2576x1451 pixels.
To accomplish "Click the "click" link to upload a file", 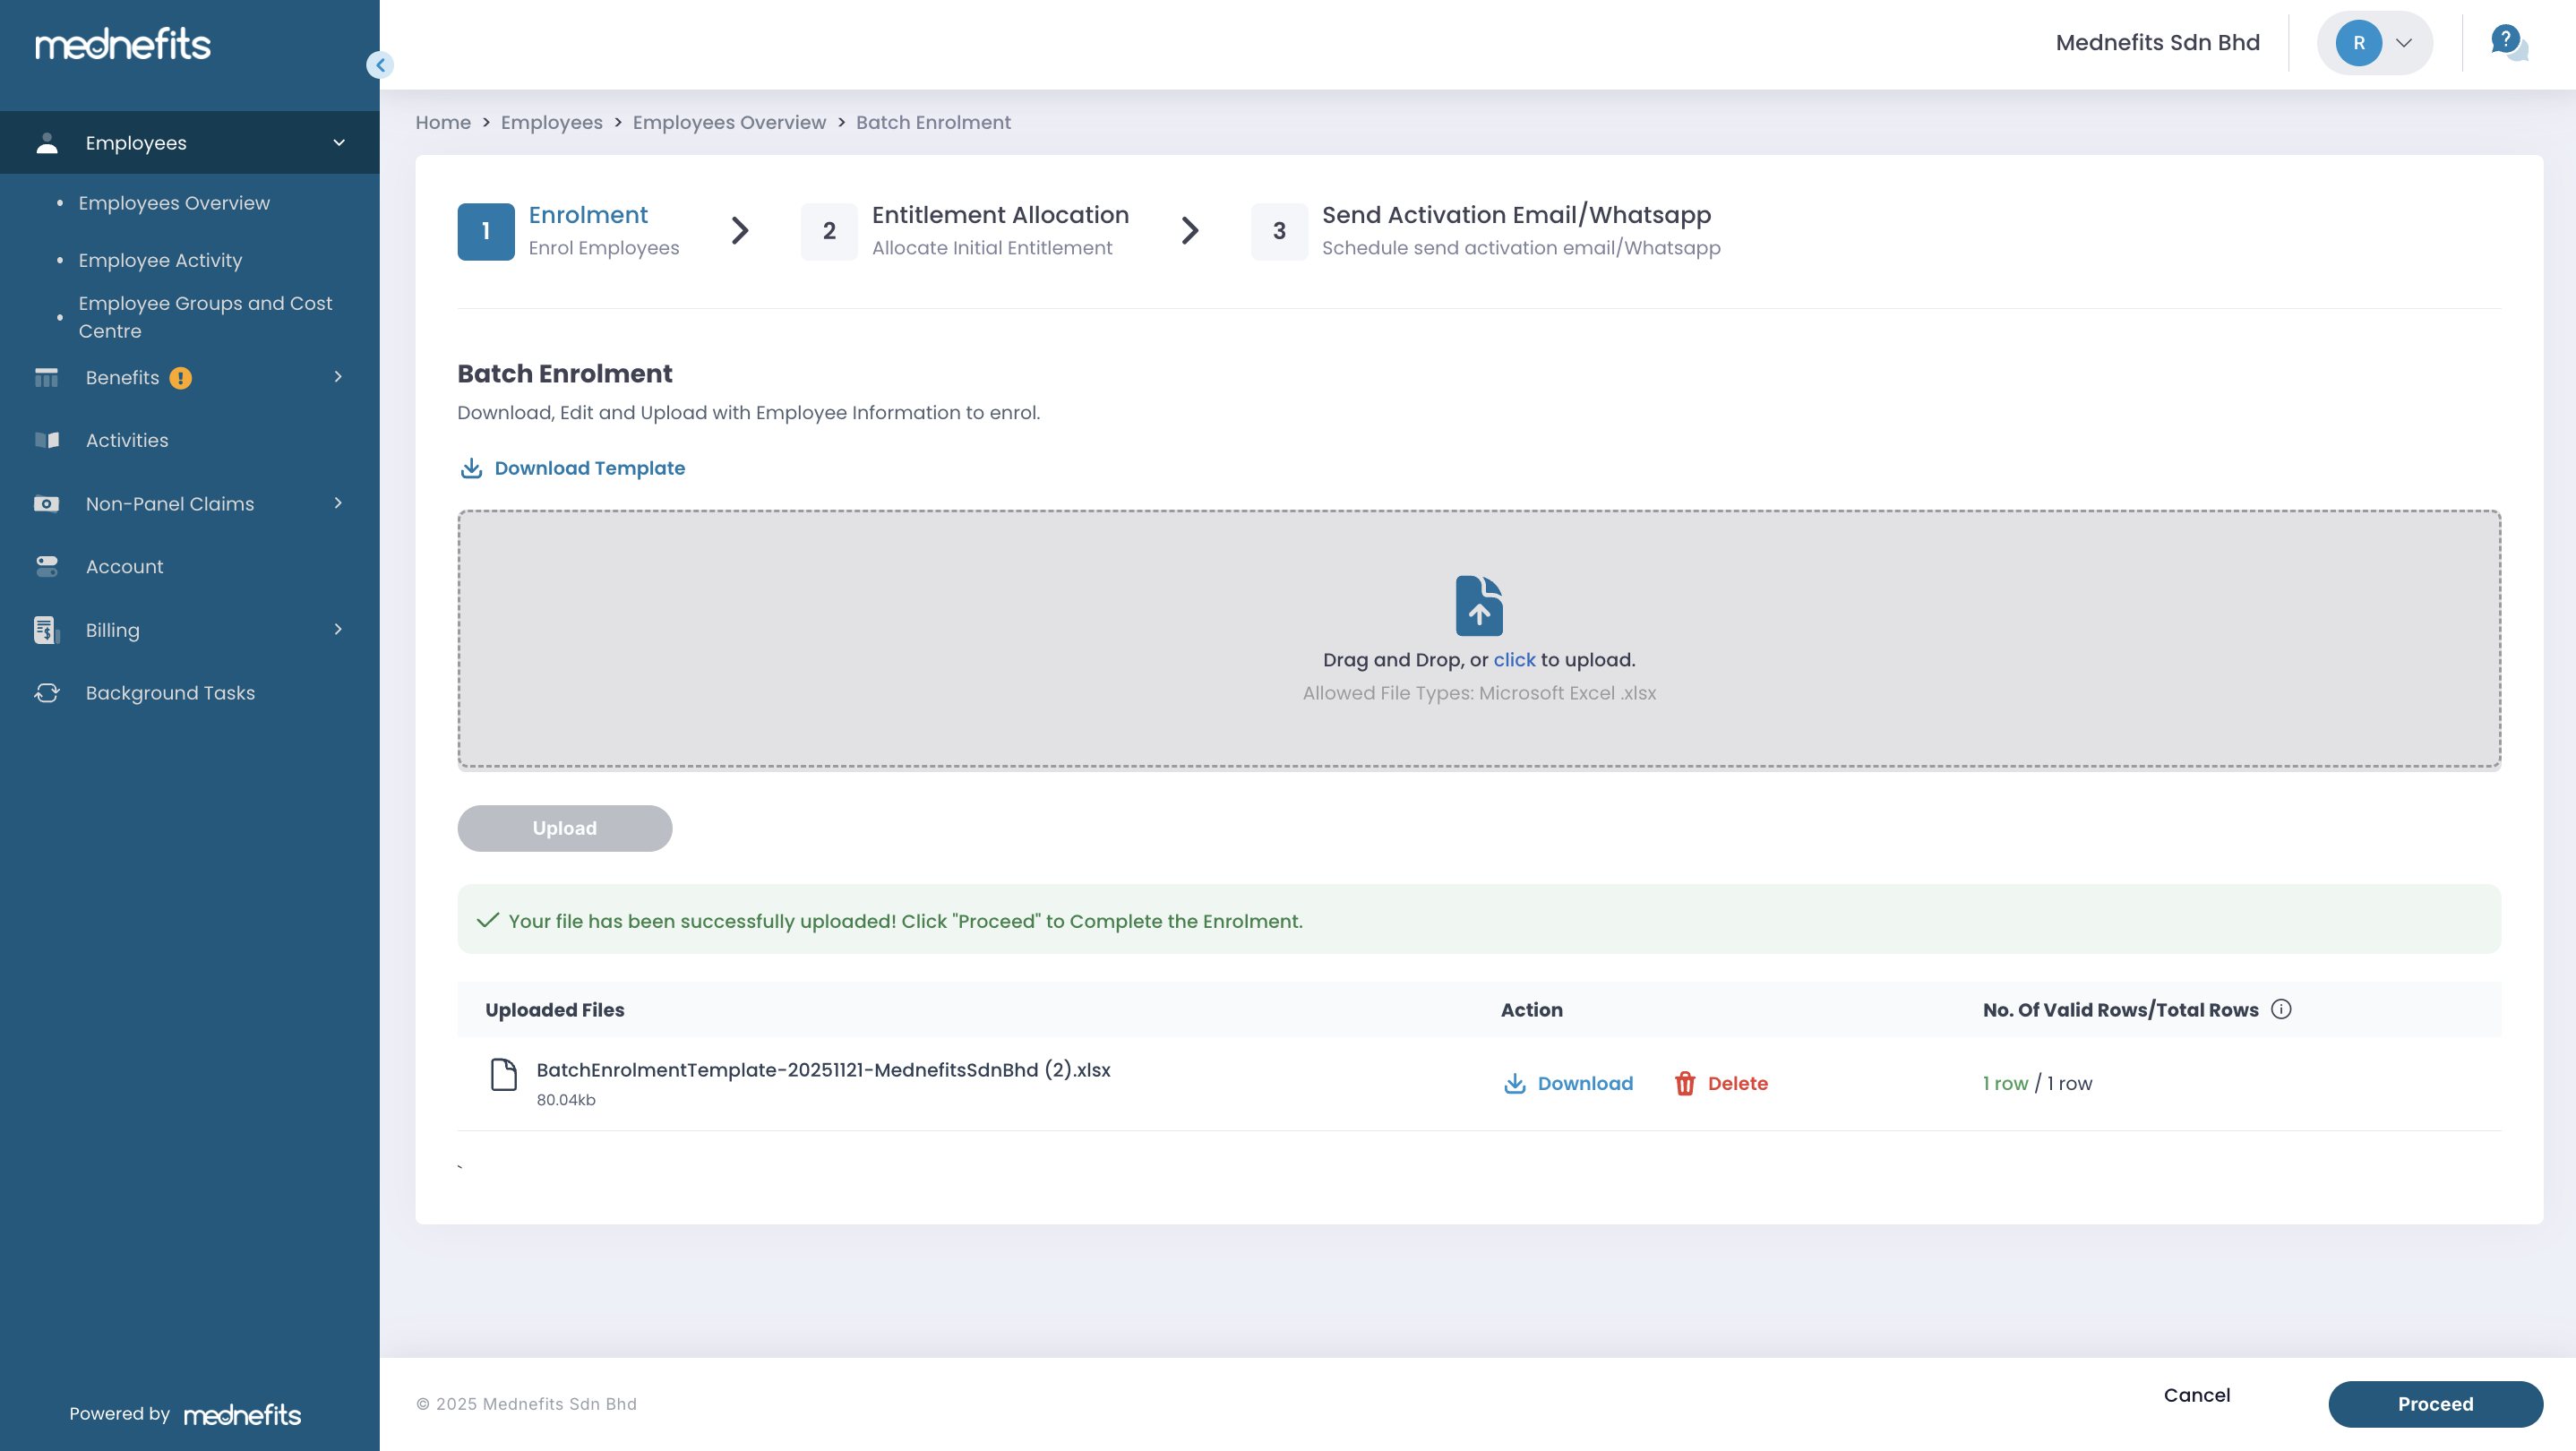I will click(1514, 660).
